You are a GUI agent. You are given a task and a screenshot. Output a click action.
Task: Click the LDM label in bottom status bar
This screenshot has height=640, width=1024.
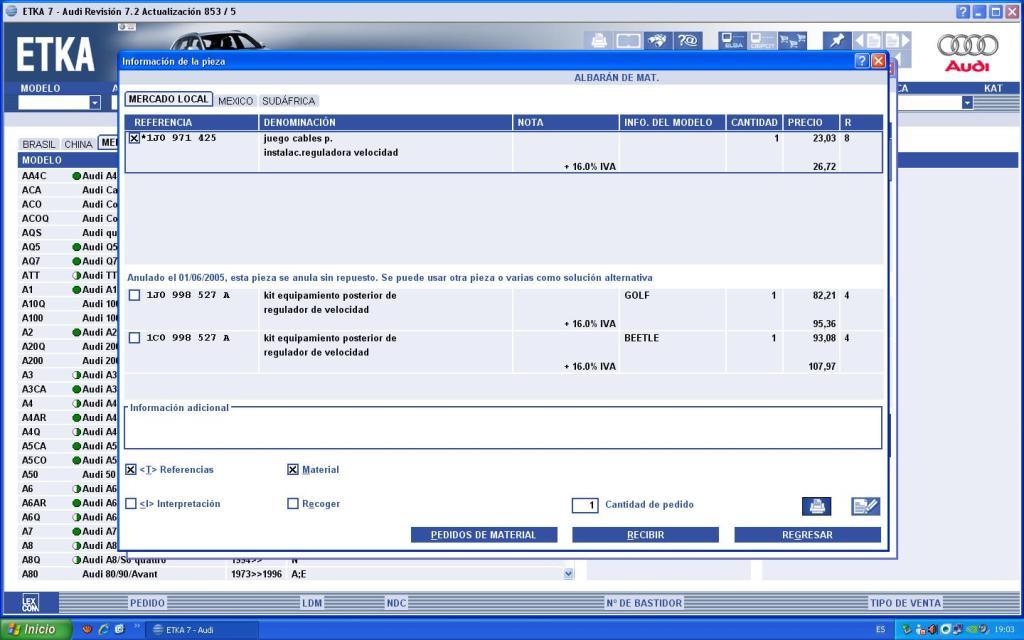click(312, 603)
